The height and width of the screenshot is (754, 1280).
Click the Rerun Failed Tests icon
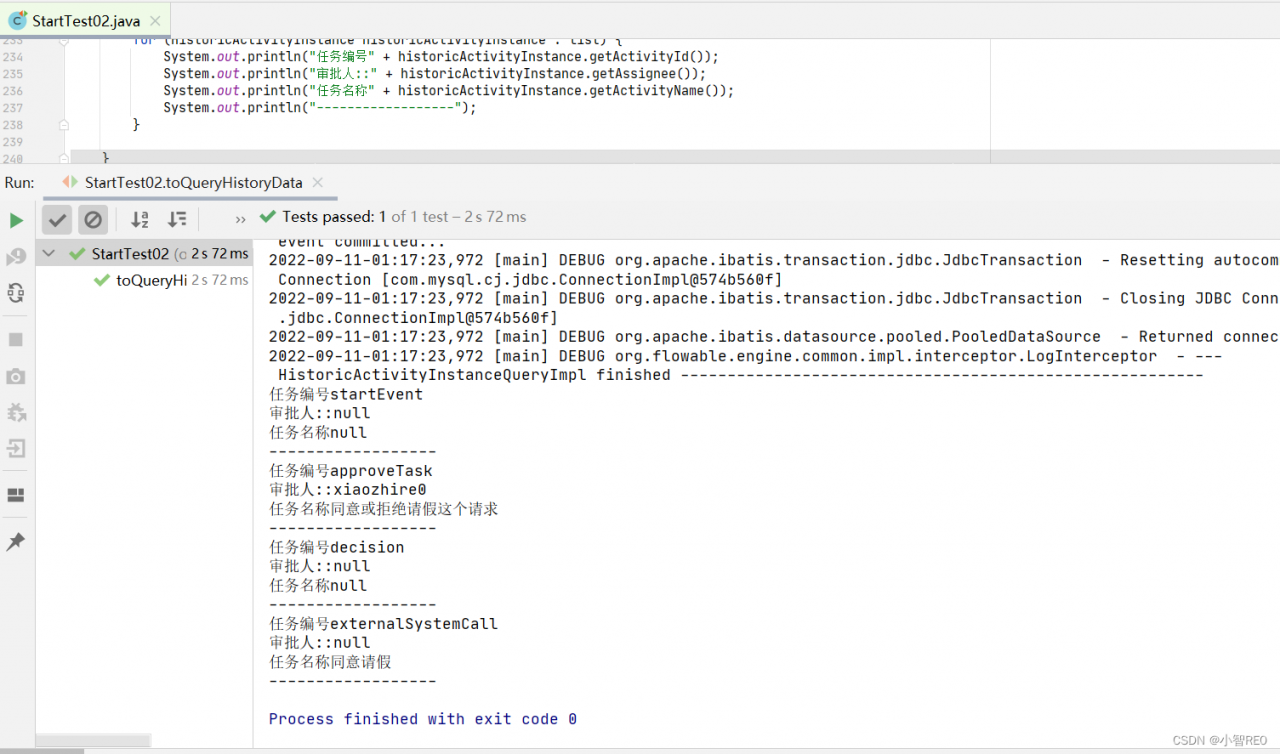pos(16,257)
